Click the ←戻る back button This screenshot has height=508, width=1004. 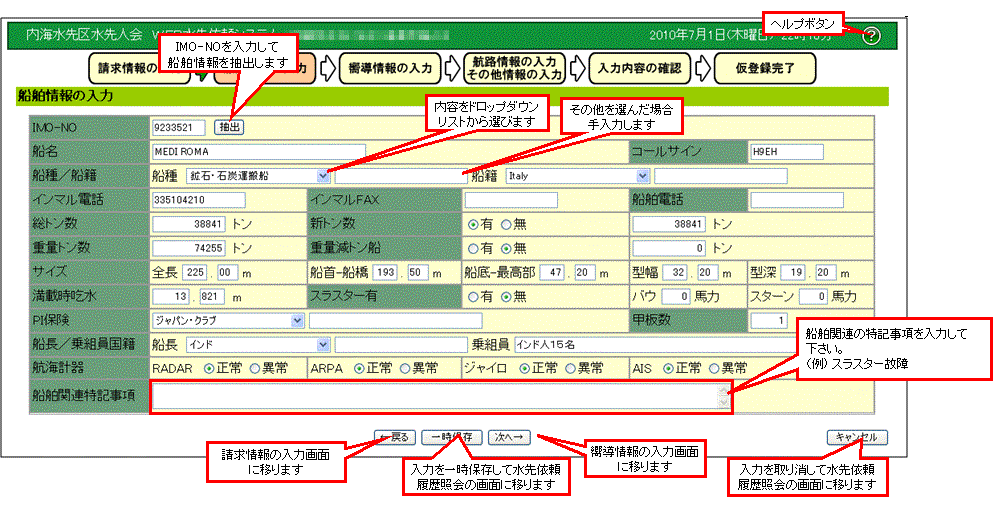[x=393, y=437]
